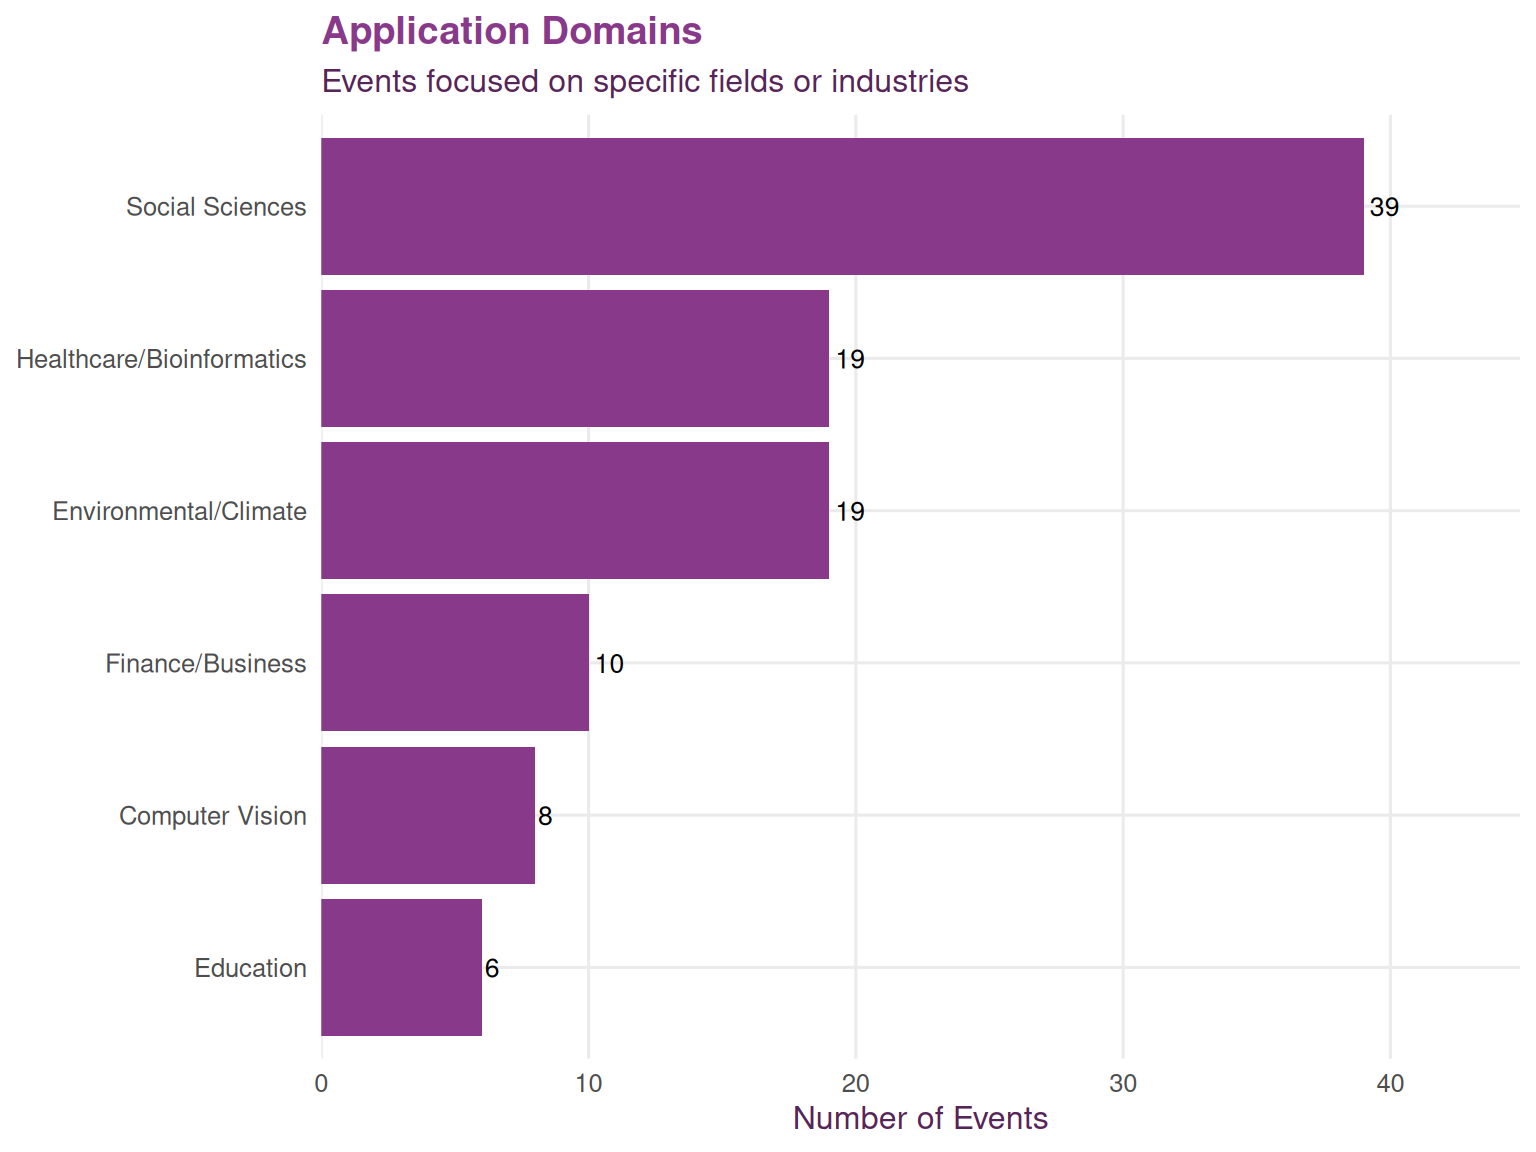Select the Healthcare/Bioinformatics bar
Image resolution: width=1536 pixels, height=1152 pixels.
click(575, 358)
